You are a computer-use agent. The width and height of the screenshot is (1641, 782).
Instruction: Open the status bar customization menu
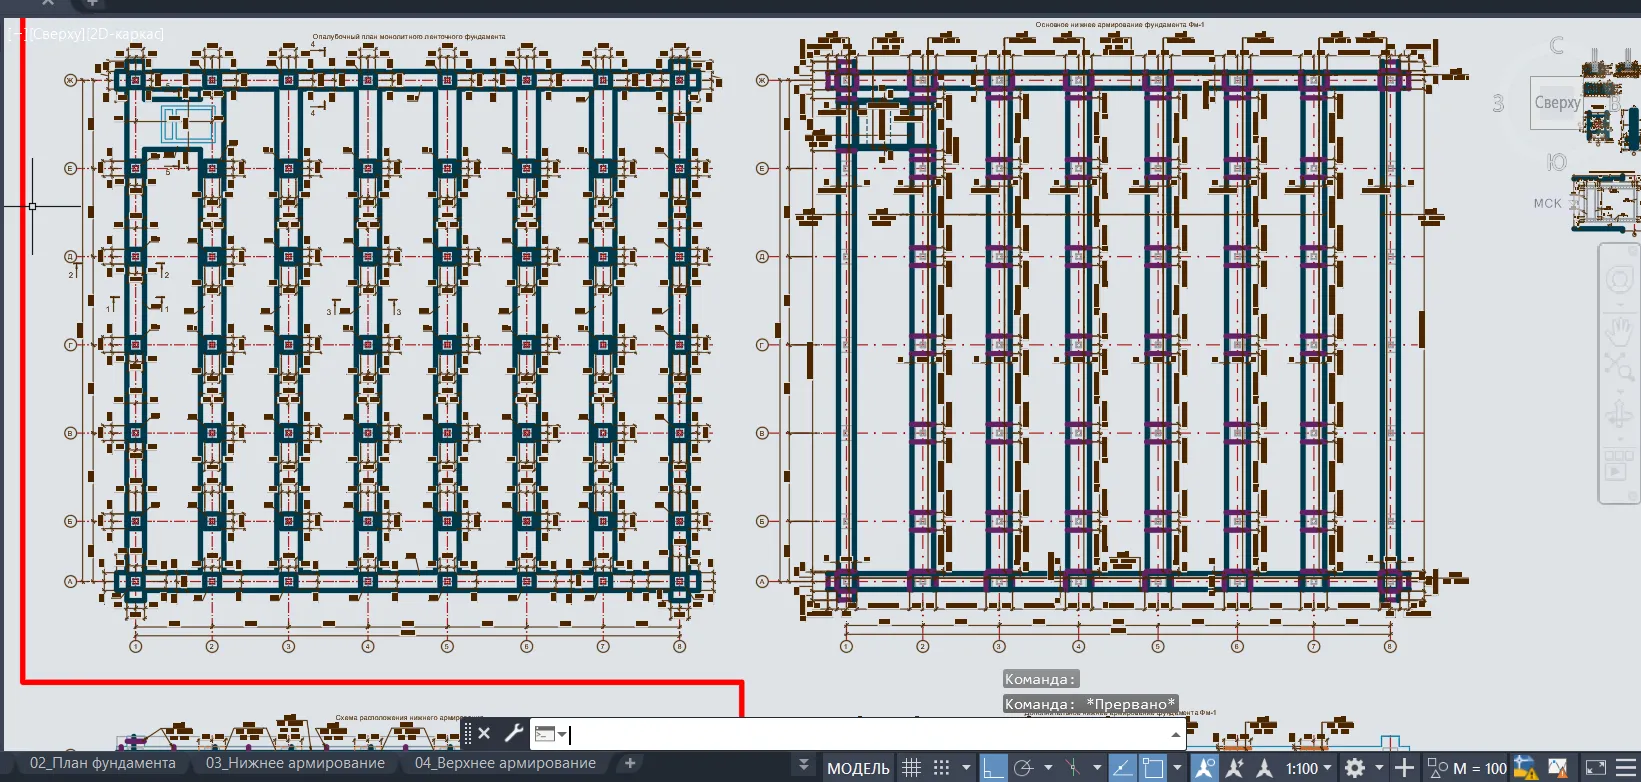(x=1627, y=768)
